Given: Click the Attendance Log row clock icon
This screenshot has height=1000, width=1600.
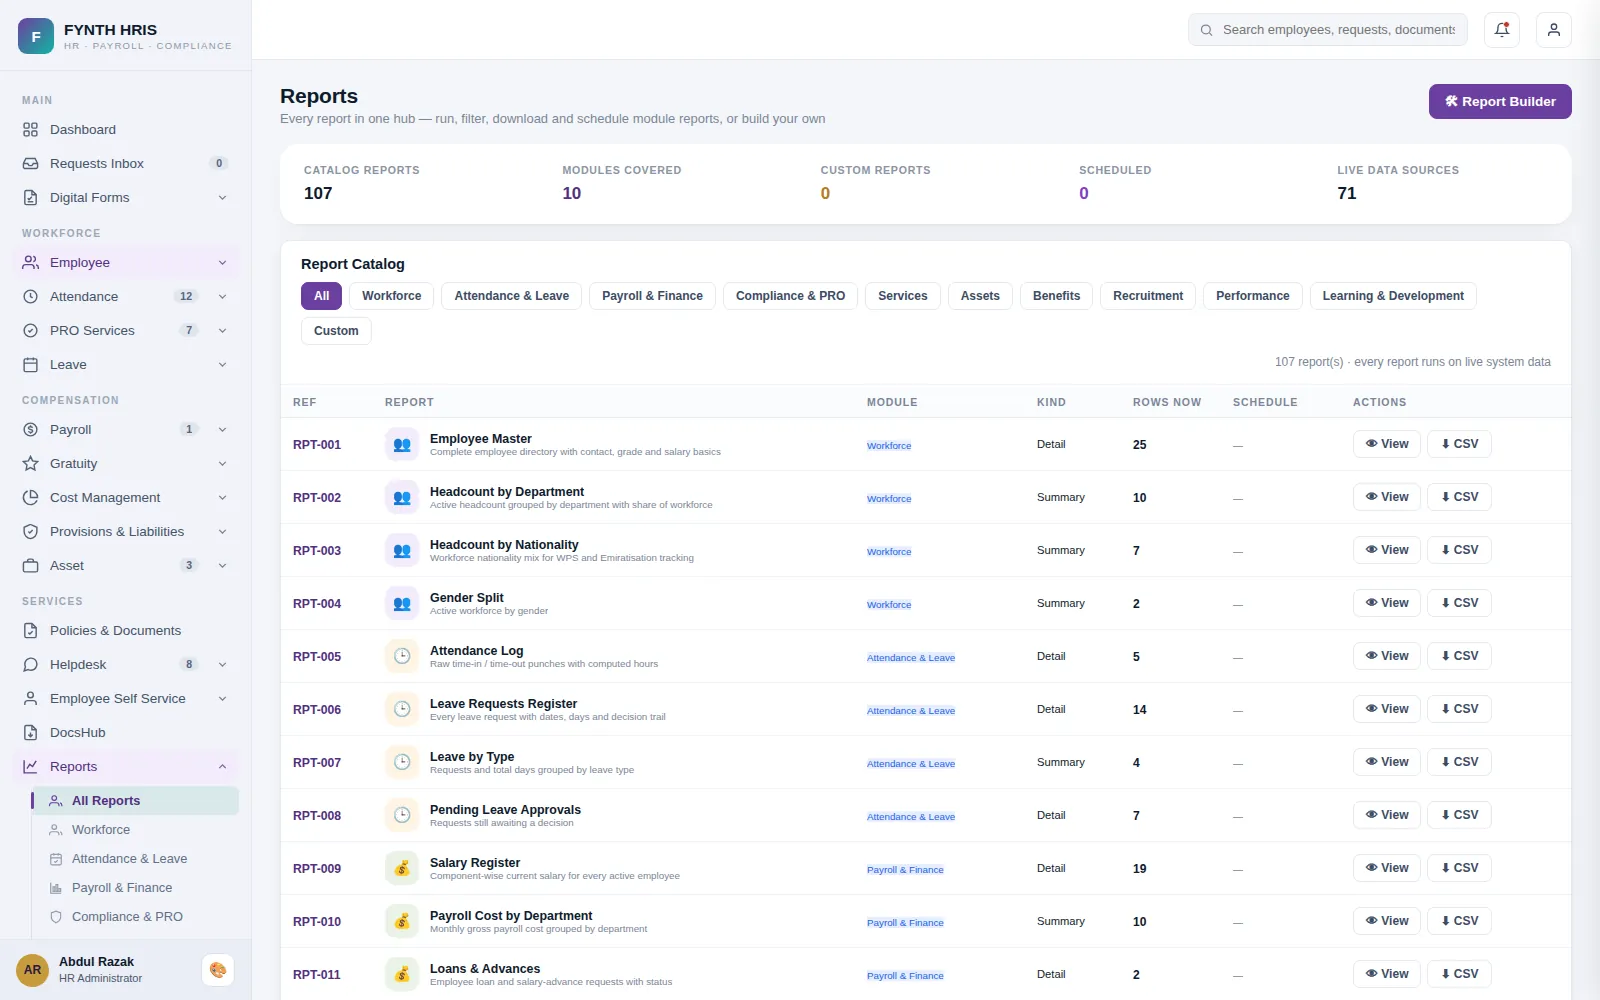Looking at the screenshot, I should click(x=402, y=657).
